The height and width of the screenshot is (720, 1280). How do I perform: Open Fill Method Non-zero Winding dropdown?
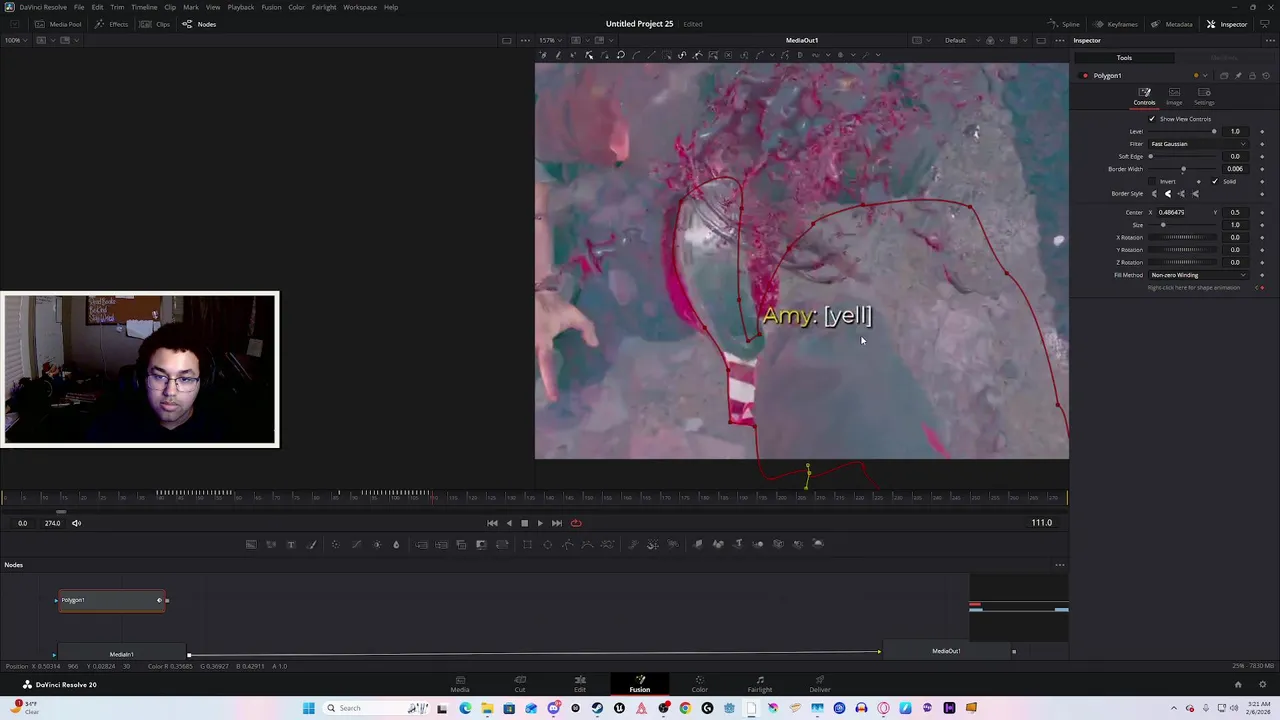(1198, 275)
